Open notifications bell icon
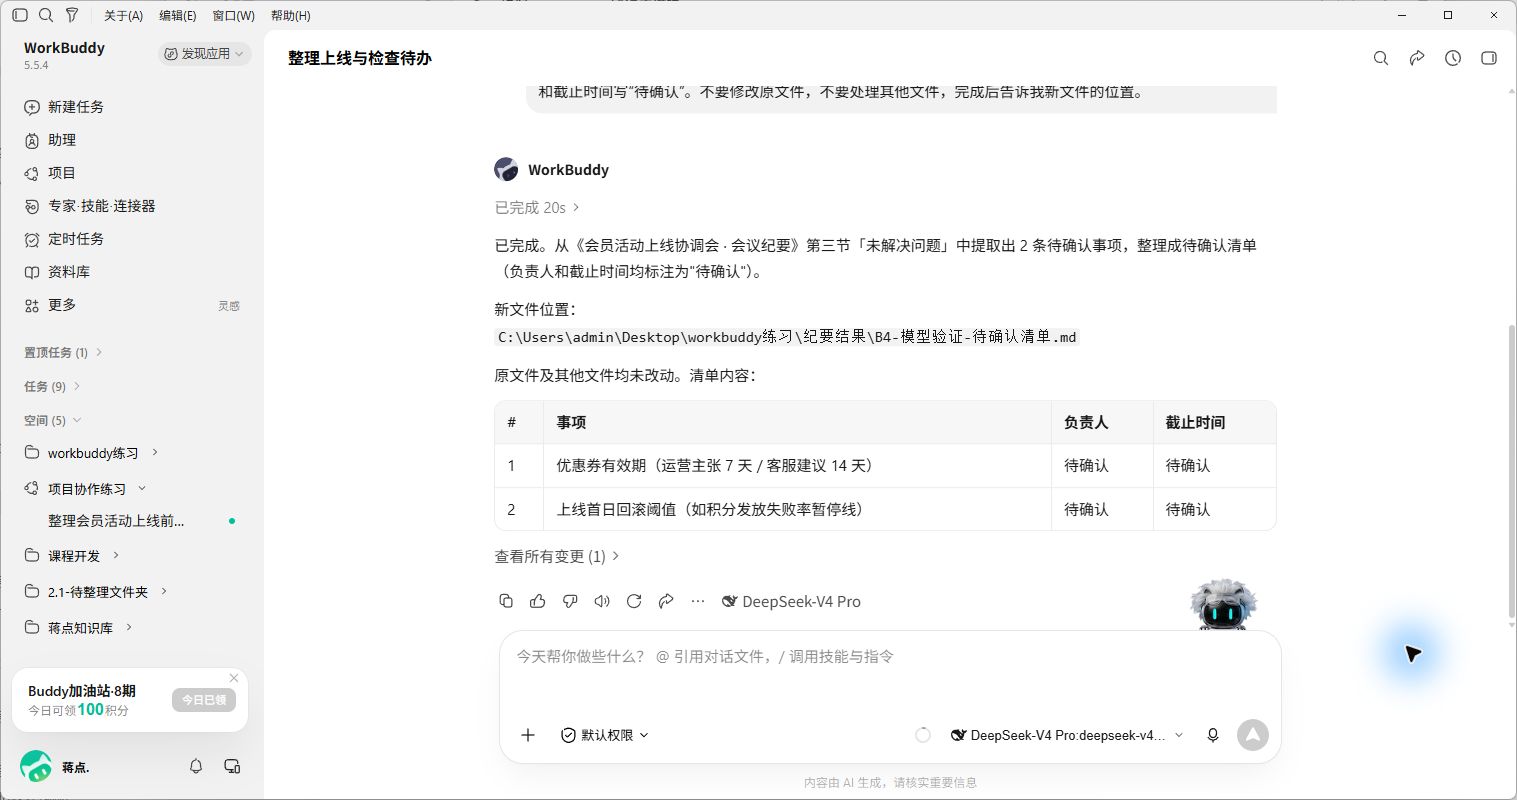 [196, 766]
